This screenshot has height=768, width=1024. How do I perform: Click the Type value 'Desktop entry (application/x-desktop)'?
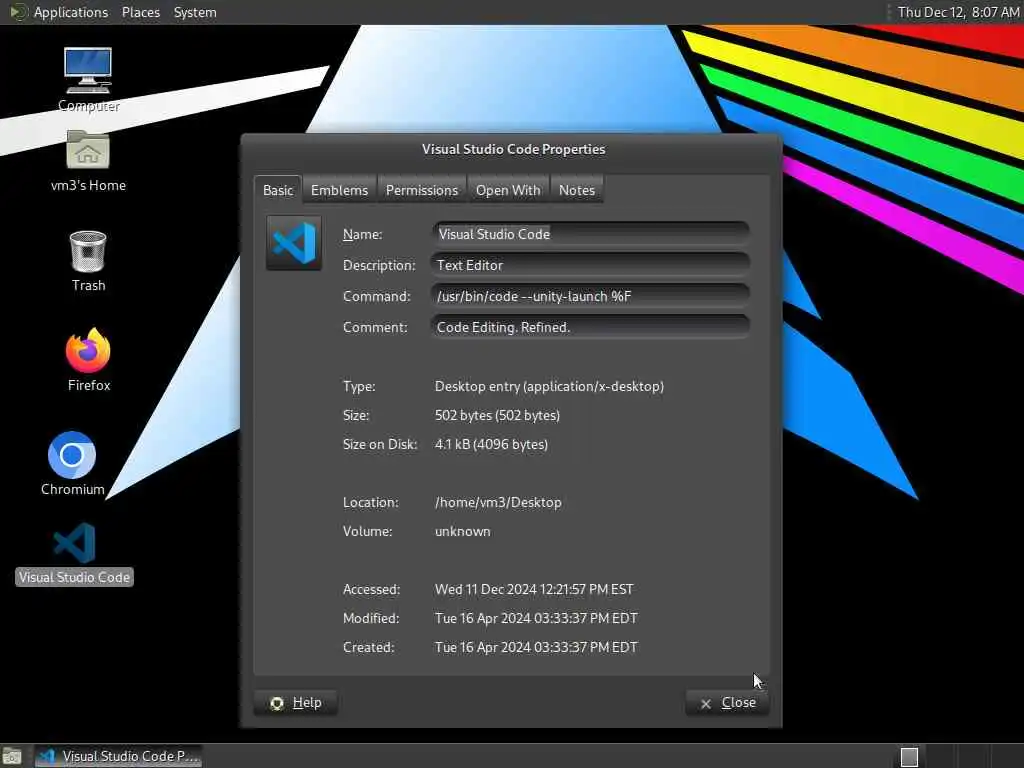tap(549, 386)
